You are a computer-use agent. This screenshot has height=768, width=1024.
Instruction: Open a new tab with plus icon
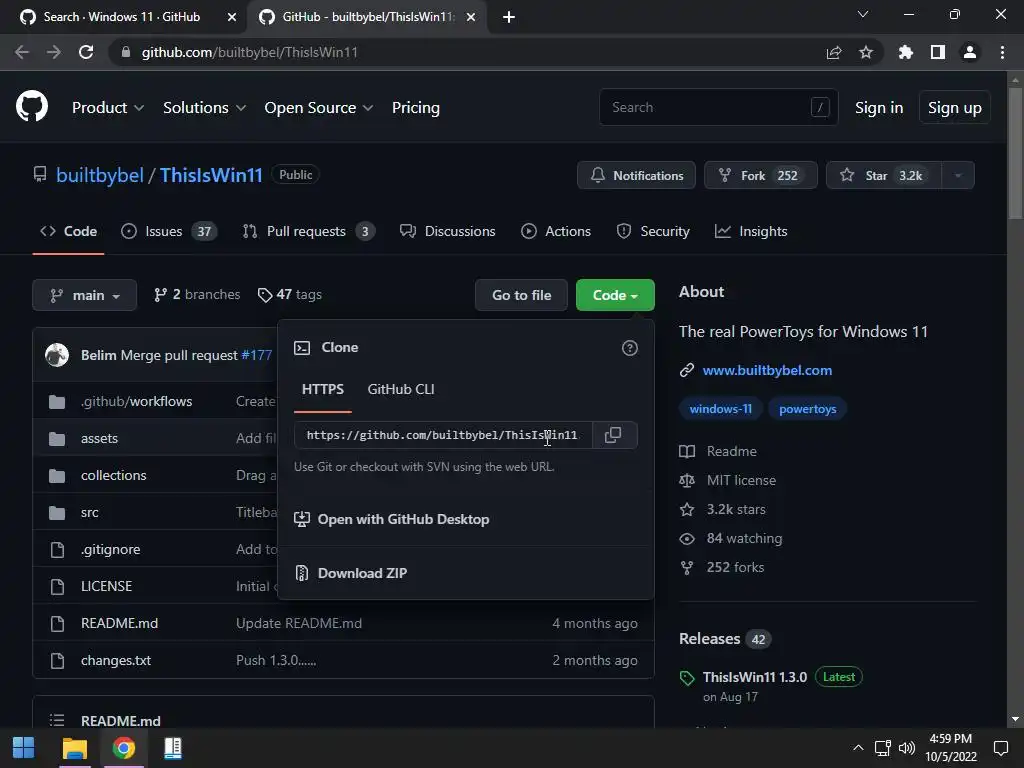[509, 17]
